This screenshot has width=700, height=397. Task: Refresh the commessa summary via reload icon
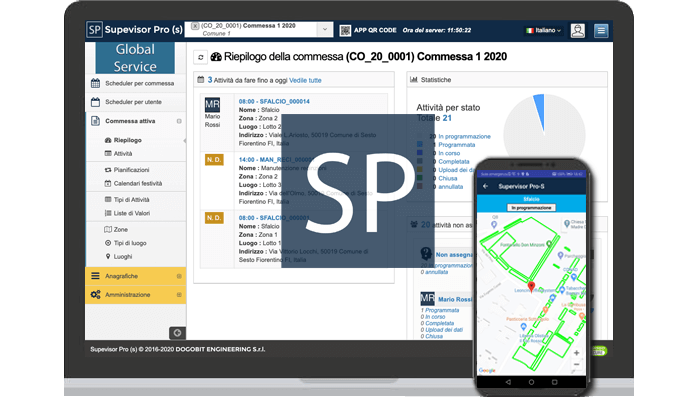pyautogui.click(x=201, y=57)
